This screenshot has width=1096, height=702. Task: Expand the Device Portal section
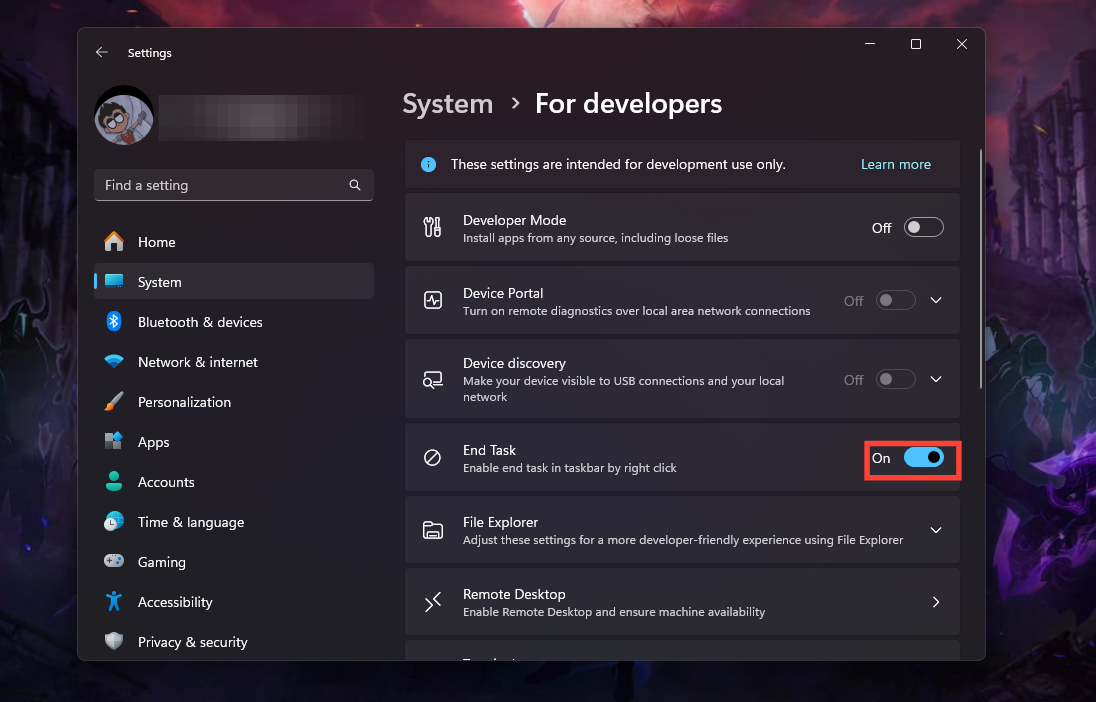(936, 300)
